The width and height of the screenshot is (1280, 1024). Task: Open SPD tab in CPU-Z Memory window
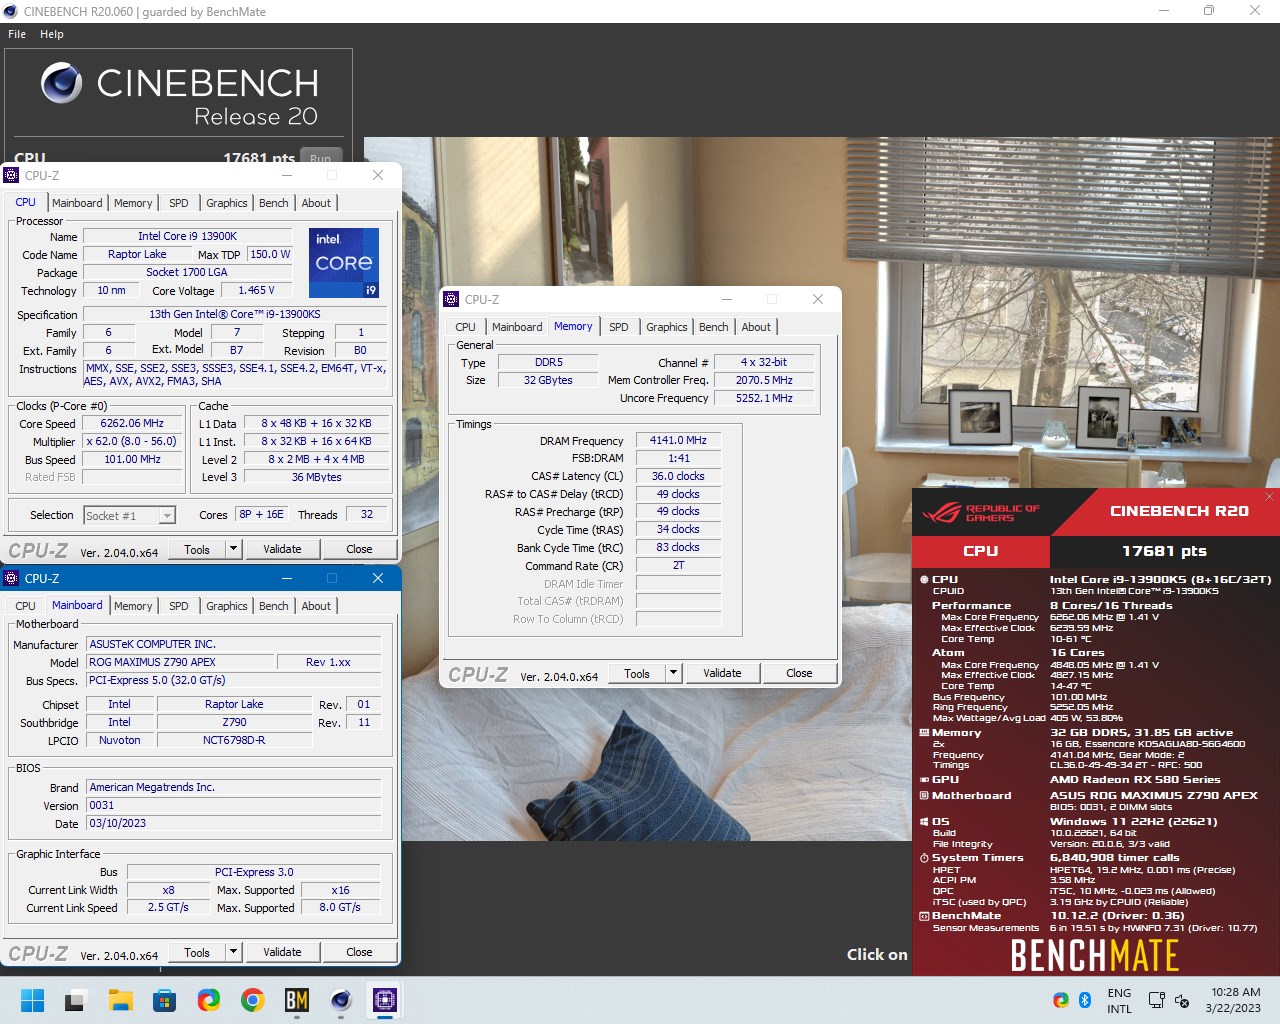coord(619,327)
